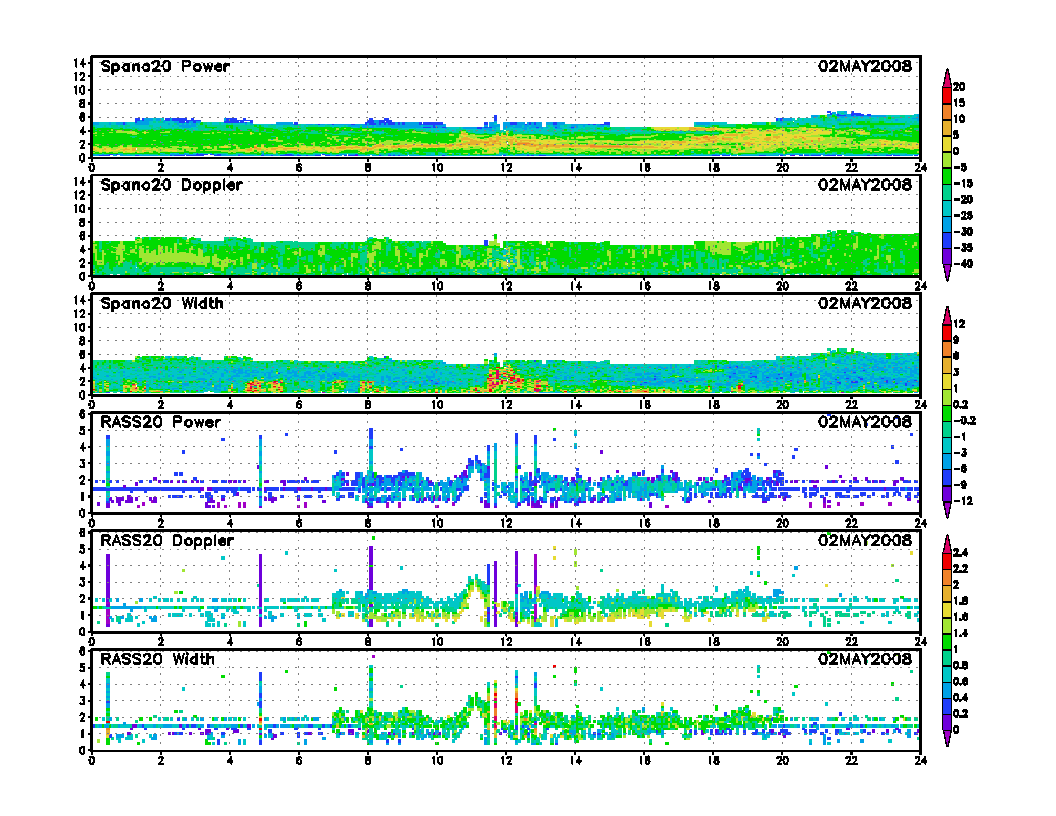
Task: Click the red swatch on the top colorbar
Action: [947, 95]
